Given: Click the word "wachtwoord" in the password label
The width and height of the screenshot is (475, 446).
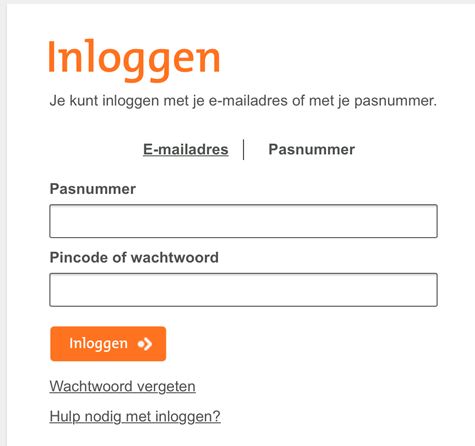Looking at the screenshot, I should coord(175,257).
